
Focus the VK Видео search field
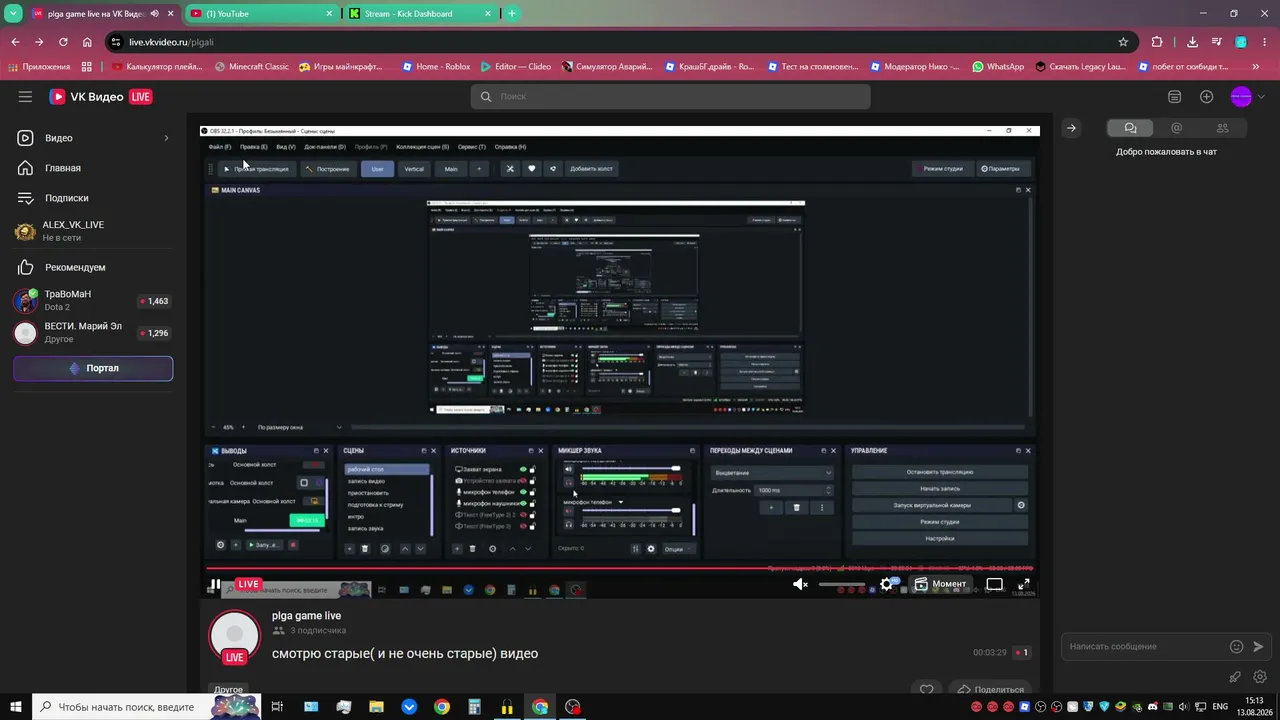click(670, 97)
